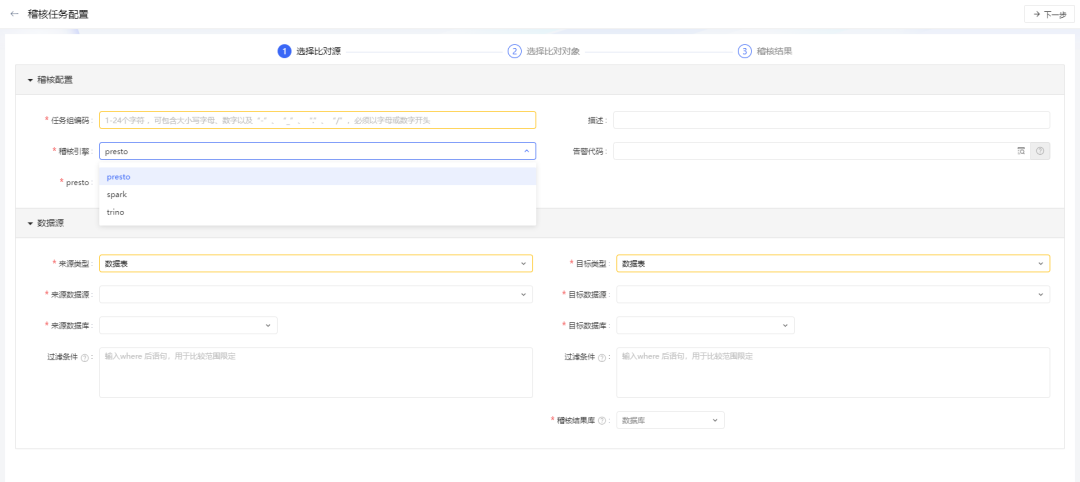
Task: Click the back arrow beside 稽核任务配置
Action: (x=14, y=14)
